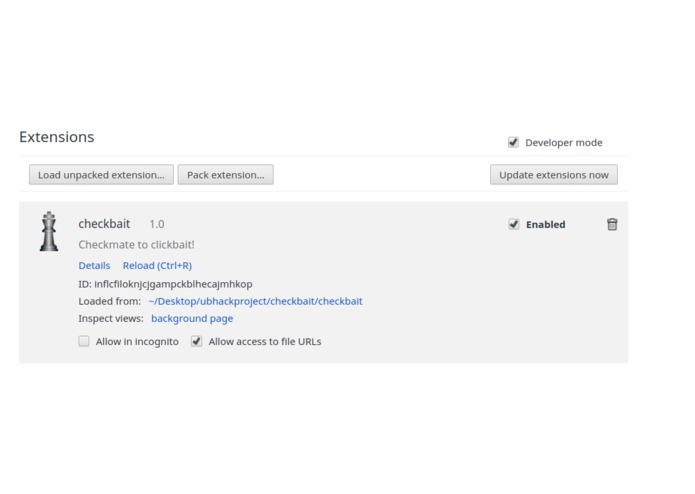Click the Developer mode label
Screen dimensions: 695x494
click(564, 143)
